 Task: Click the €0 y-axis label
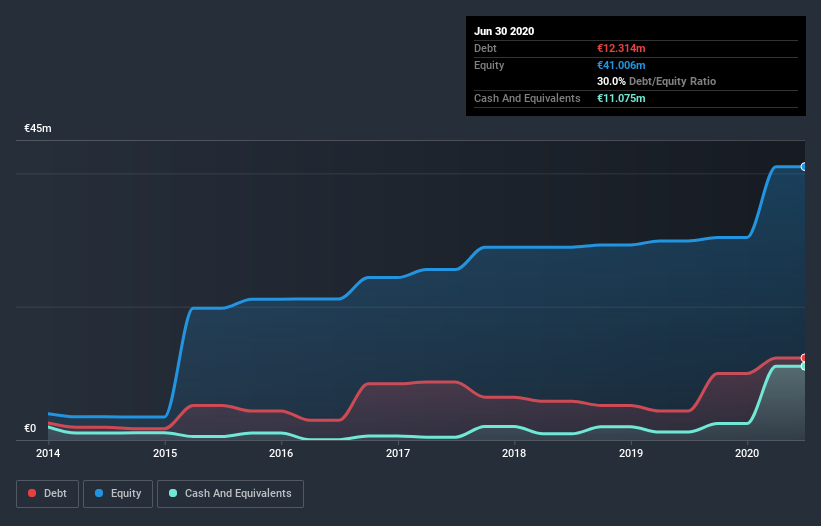pos(30,428)
